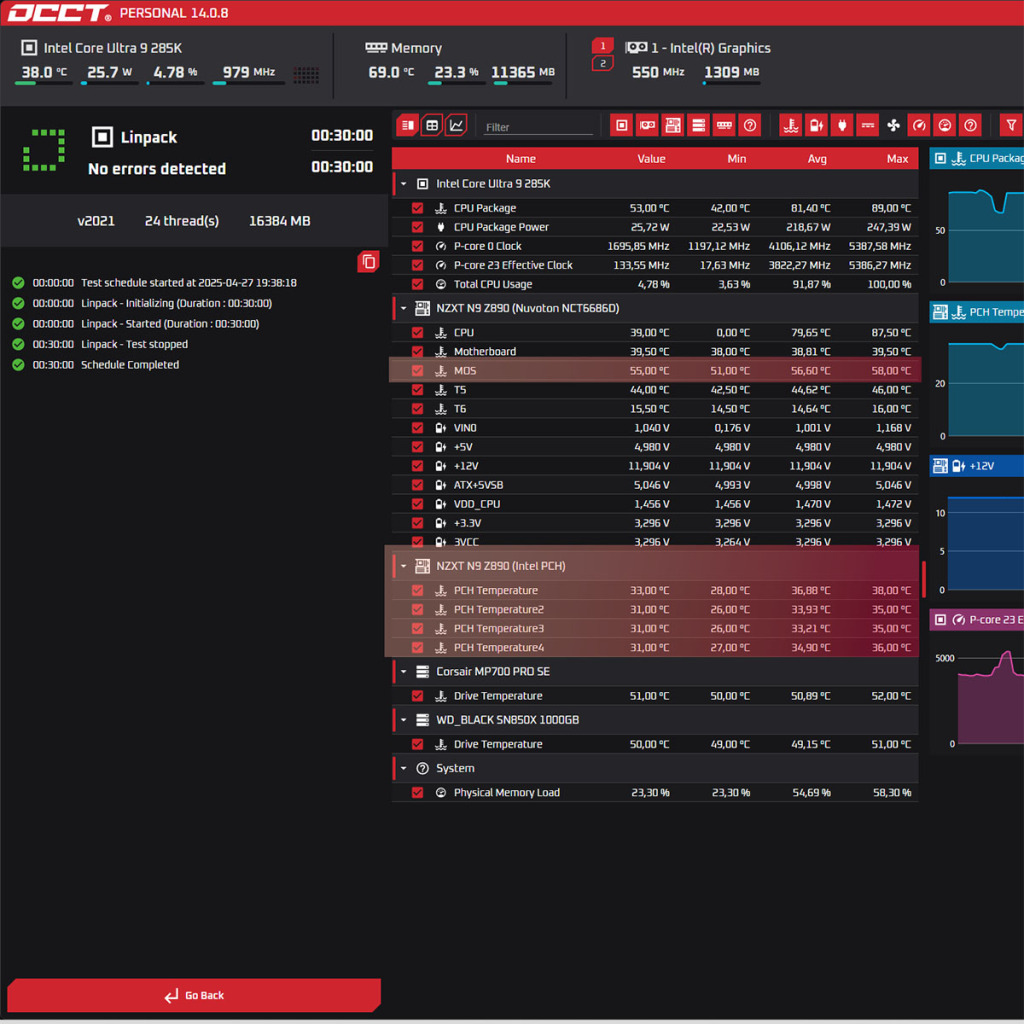Click the dotted CPU core grid icon
The width and height of the screenshot is (1024, 1024).
pyautogui.click(x=306, y=74)
